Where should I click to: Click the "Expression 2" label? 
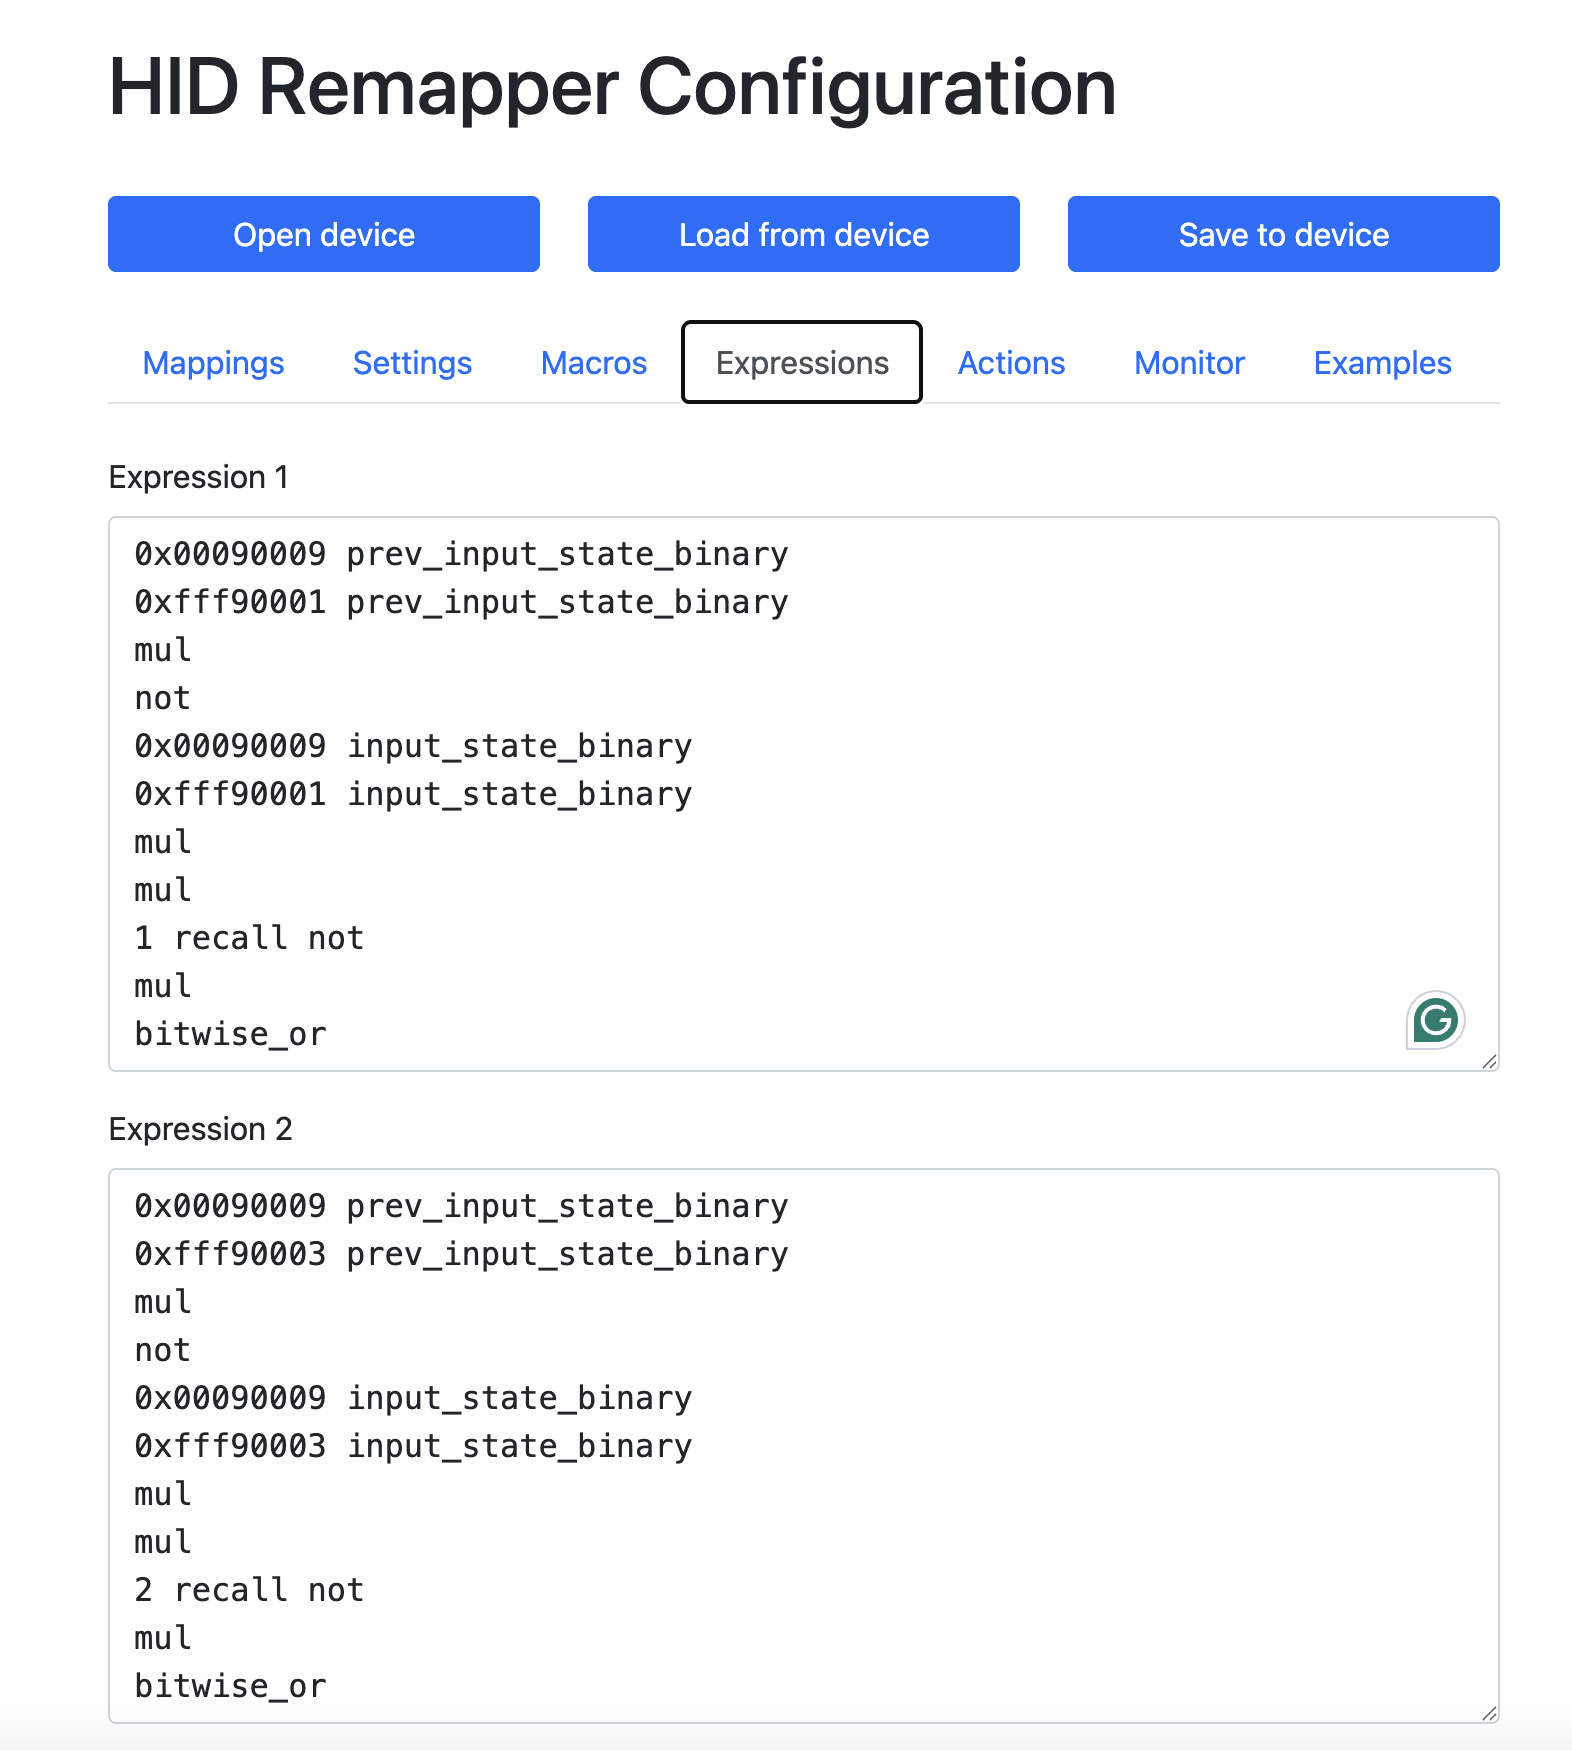tap(200, 1129)
